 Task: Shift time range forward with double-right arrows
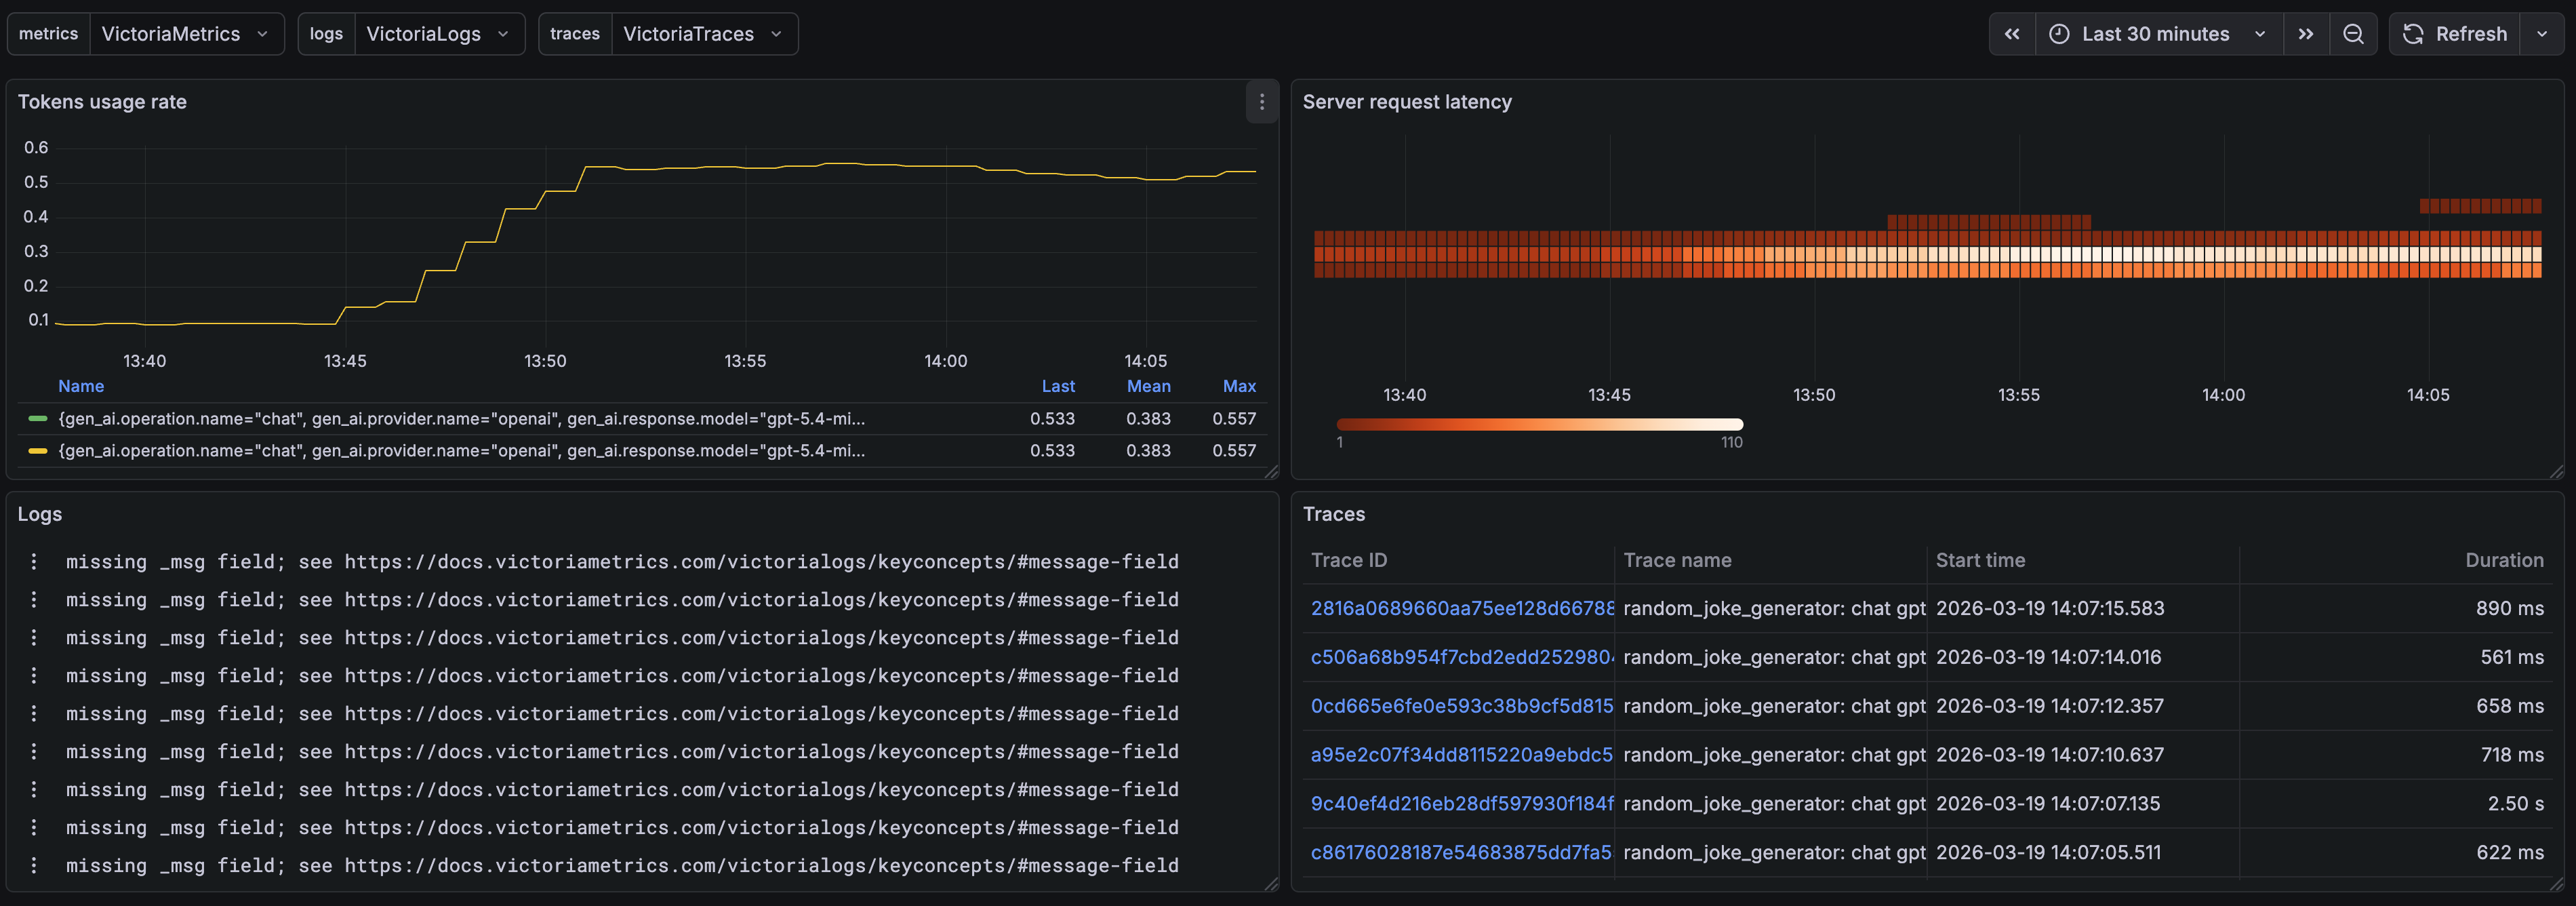coord(2306,34)
